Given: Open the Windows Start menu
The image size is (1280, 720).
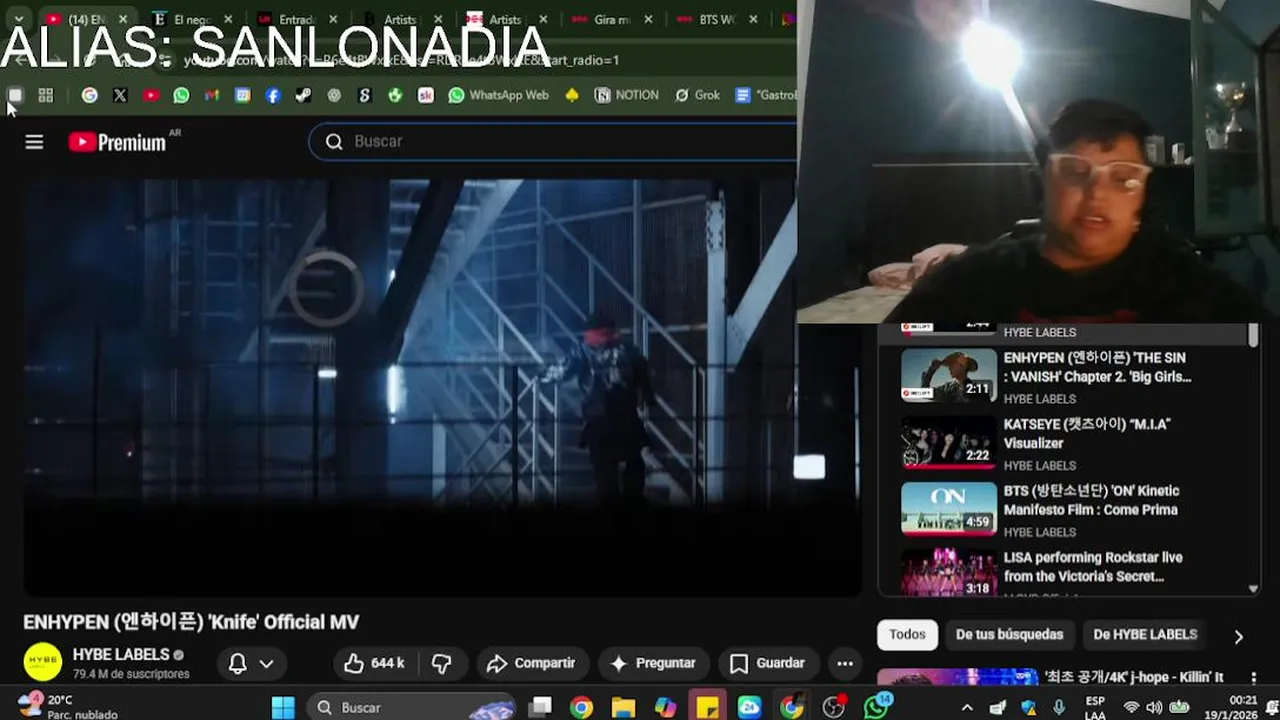Looking at the screenshot, I should pyautogui.click(x=283, y=707).
